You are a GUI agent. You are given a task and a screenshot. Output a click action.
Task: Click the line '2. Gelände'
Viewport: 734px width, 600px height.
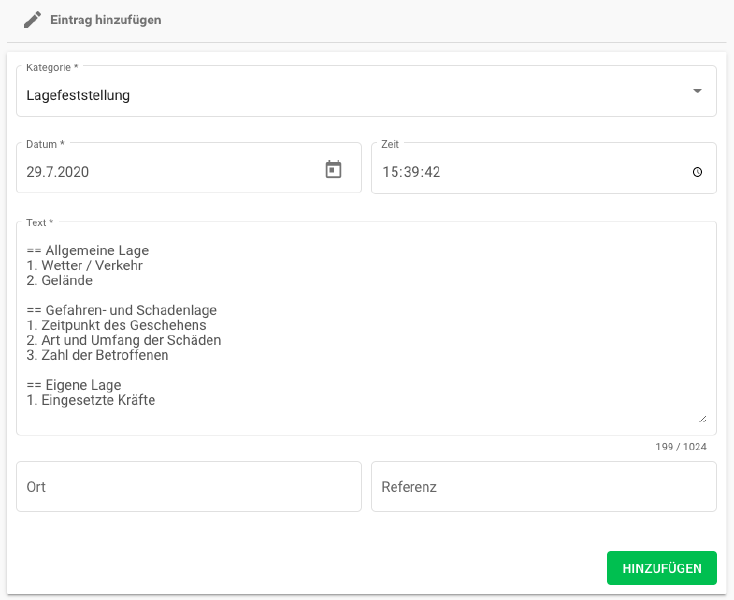(x=59, y=280)
